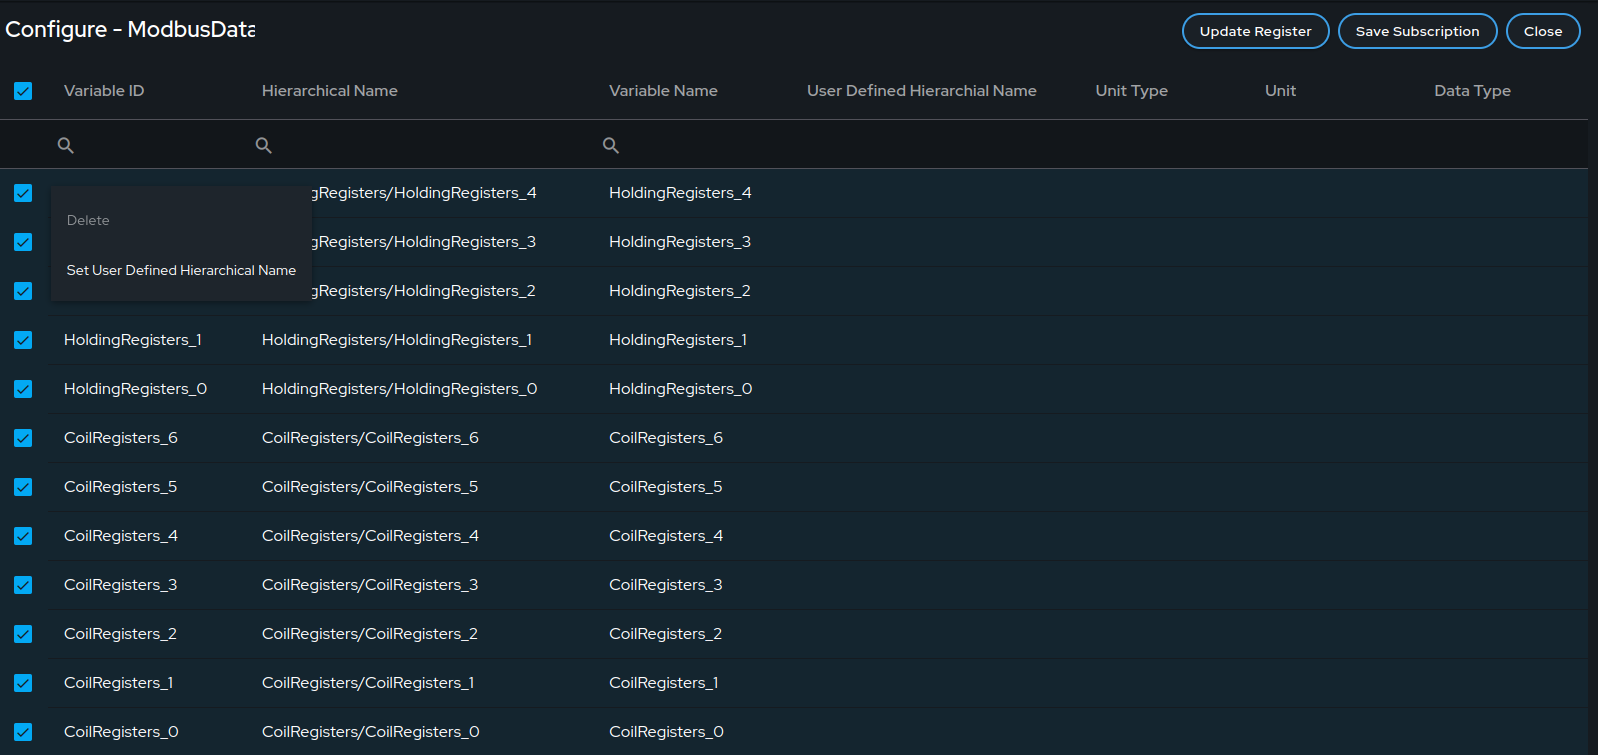This screenshot has width=1598, height=755.
Task: Uncheck the HoldingRegisters_3 row checkbox
Action: 23,242
